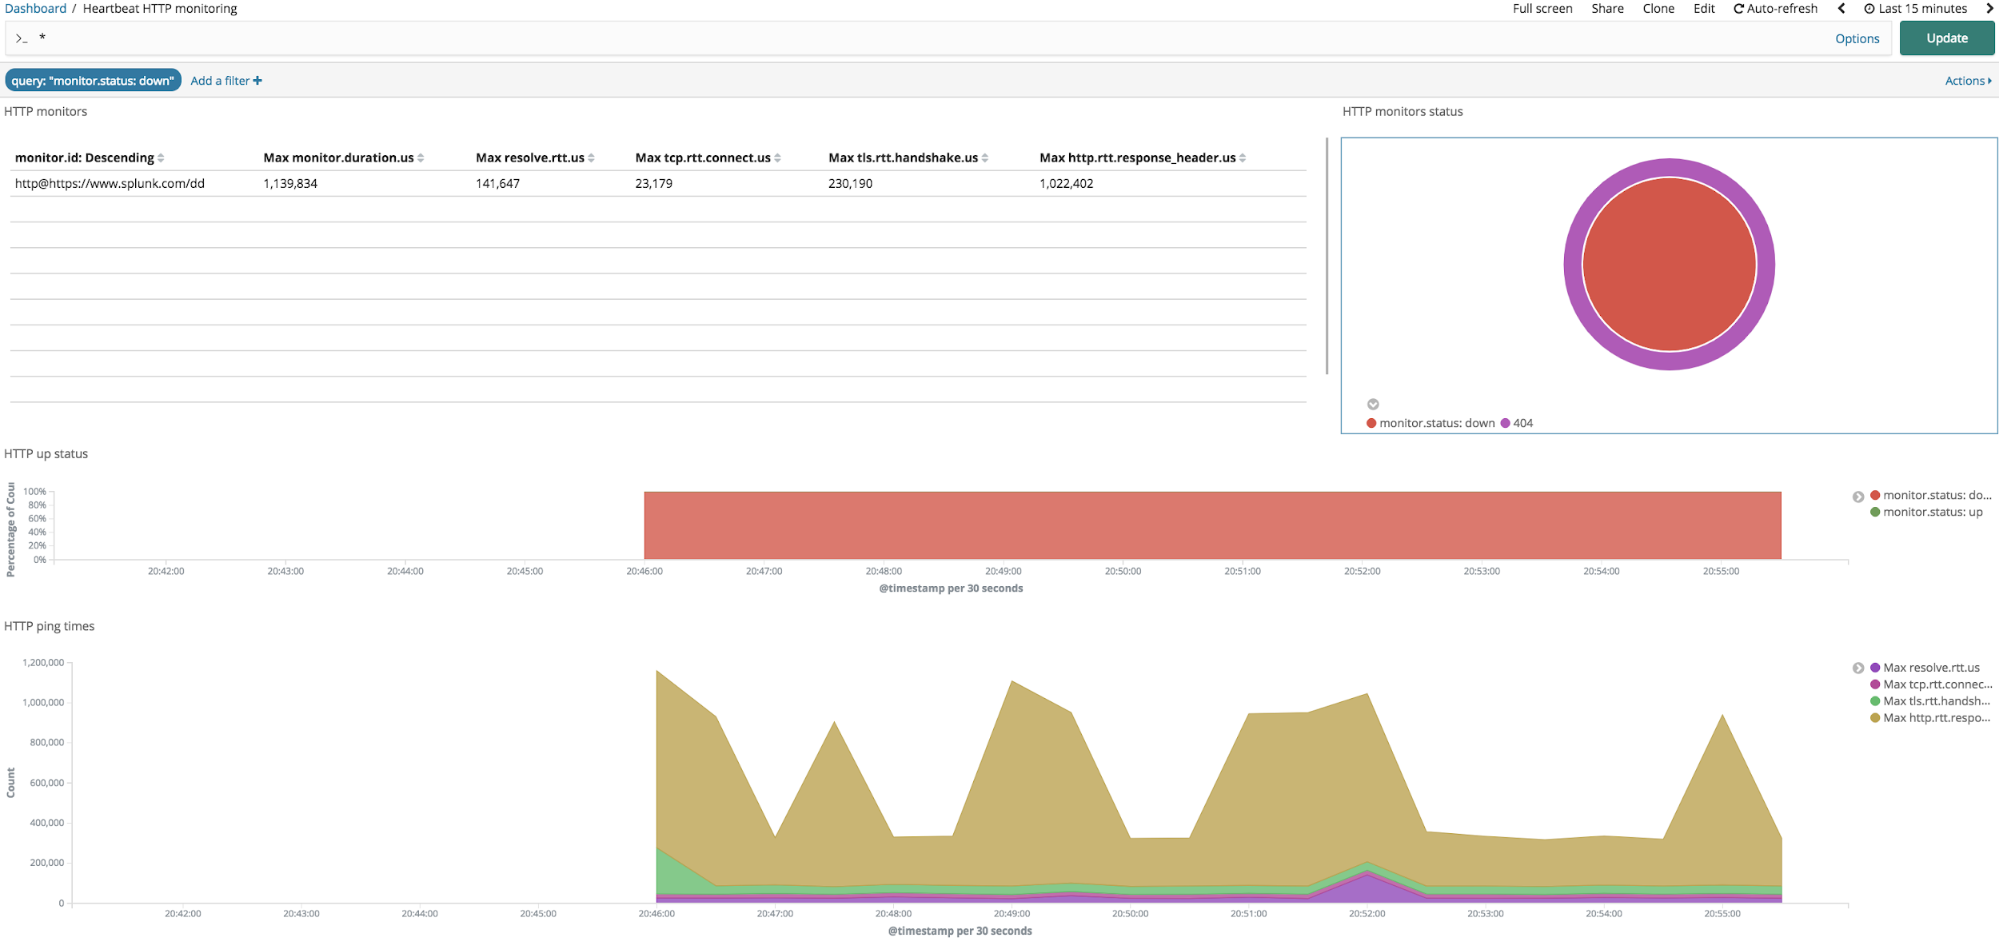Collapse the pie chart legend toggle
1999x949 pixels.
tap(1373, 404)
